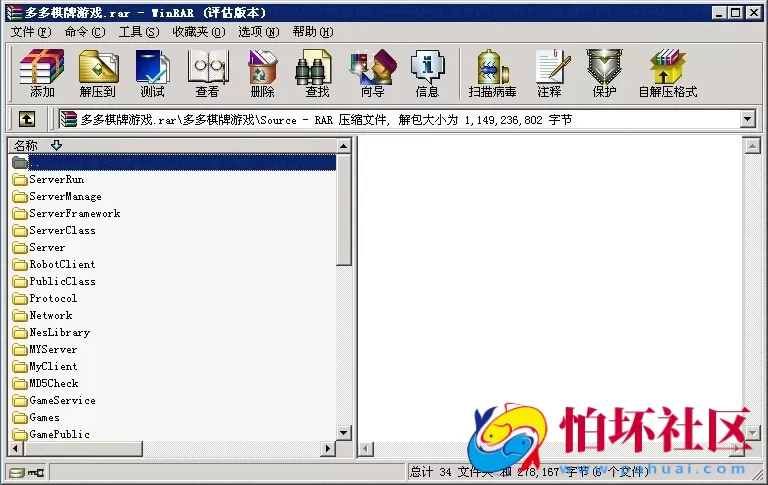Click the 删除 (Delete) toolbar icon

point(262,73)
